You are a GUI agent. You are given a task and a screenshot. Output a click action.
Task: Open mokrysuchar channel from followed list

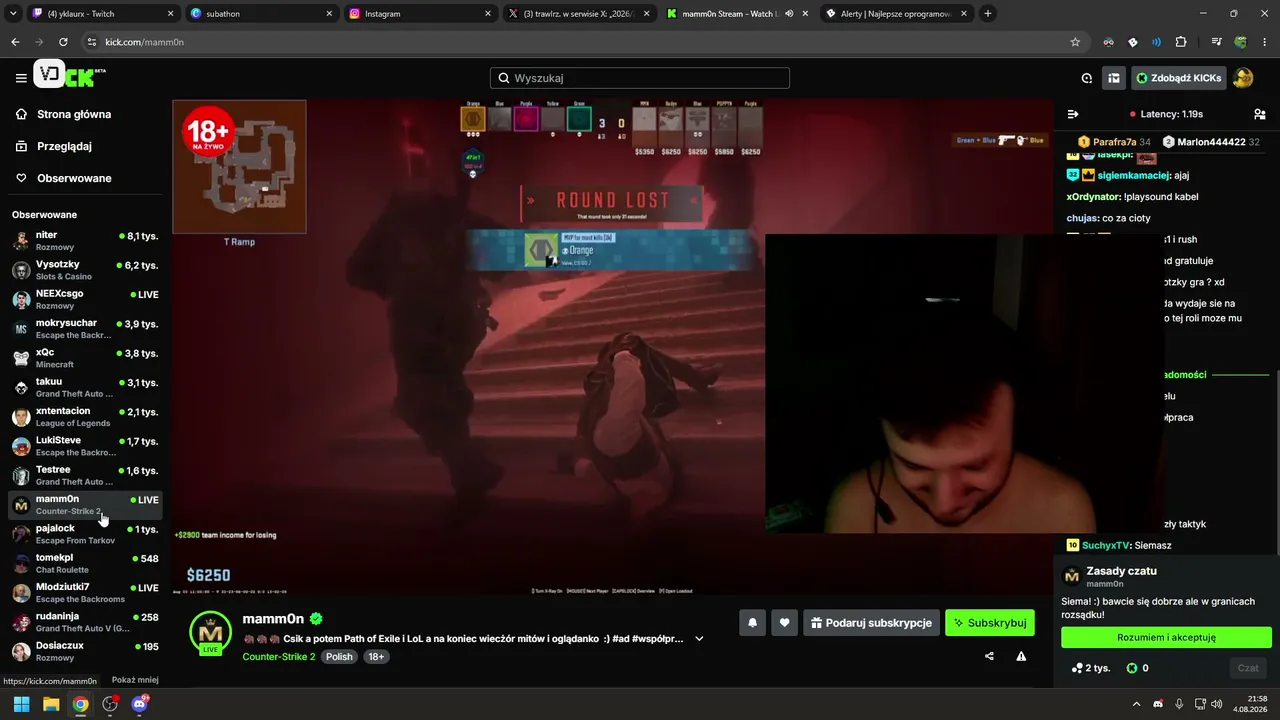(85, 328)
